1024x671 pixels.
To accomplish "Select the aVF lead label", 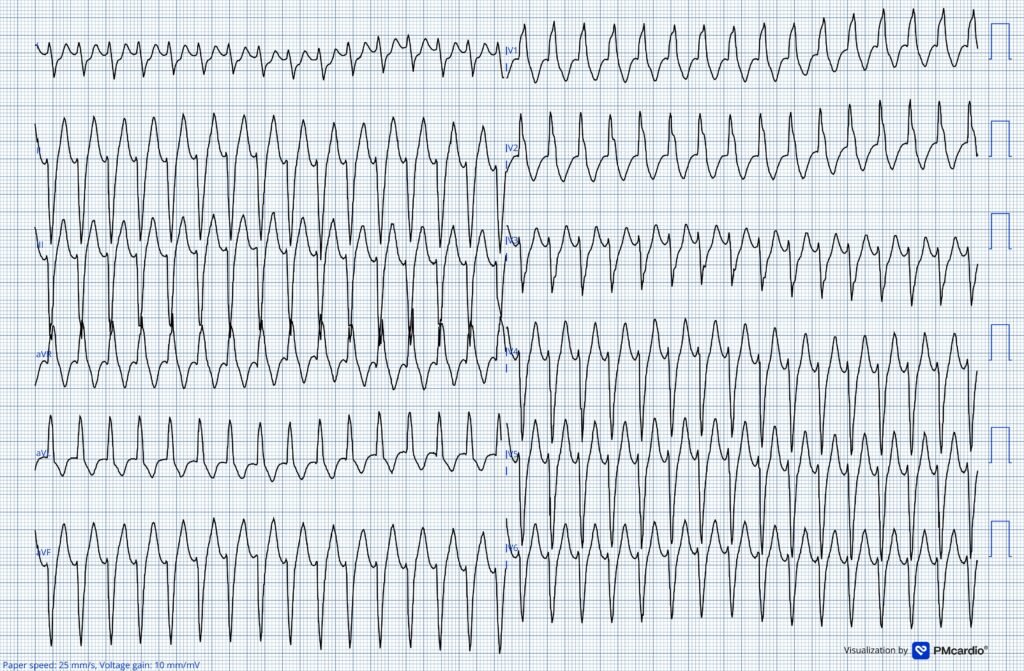I will click(x=43, y=552).
